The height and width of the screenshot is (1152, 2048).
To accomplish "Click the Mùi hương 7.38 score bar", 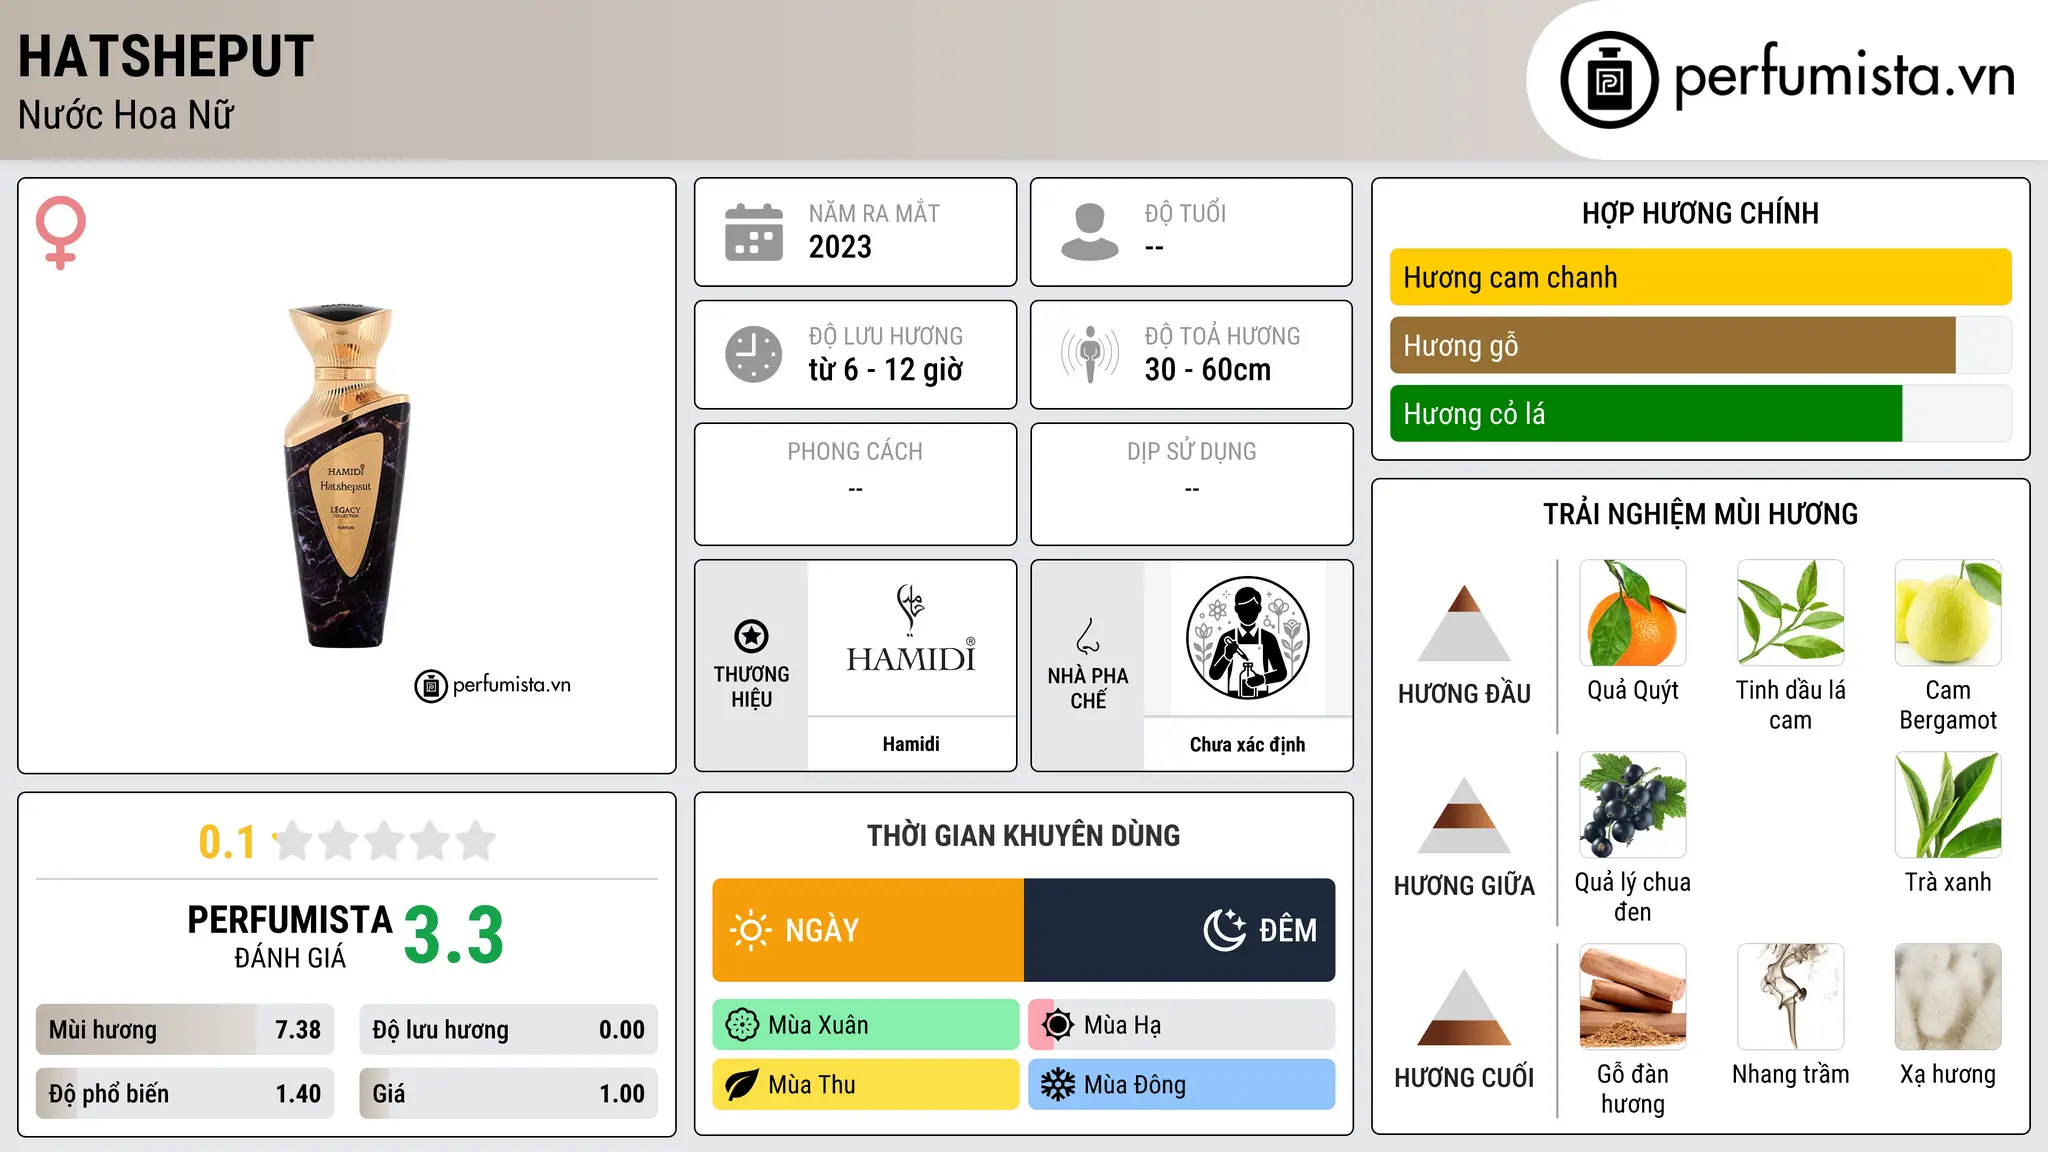I will click(x=185, y=1030).
